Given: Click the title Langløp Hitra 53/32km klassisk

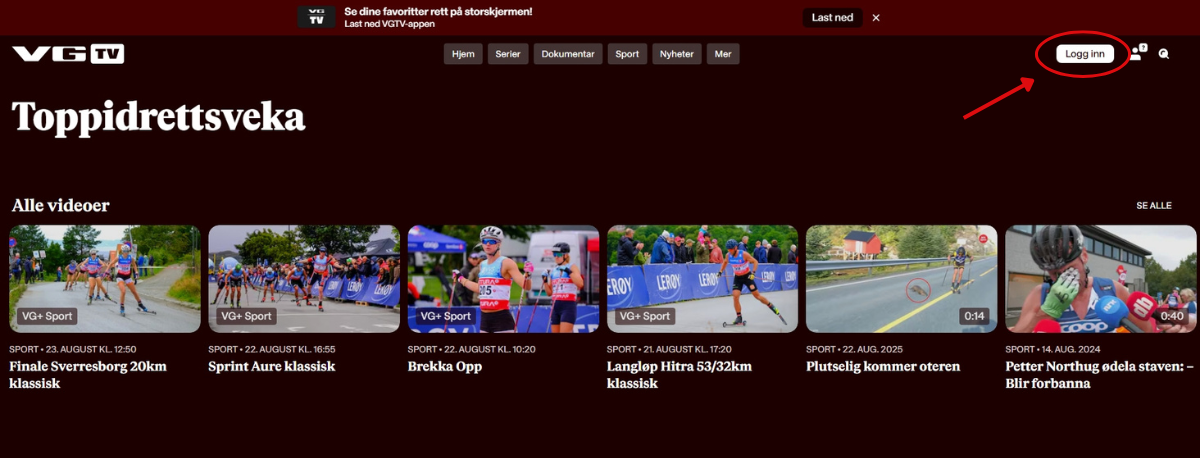Looking at the screenshot, I should click(679, 374).
